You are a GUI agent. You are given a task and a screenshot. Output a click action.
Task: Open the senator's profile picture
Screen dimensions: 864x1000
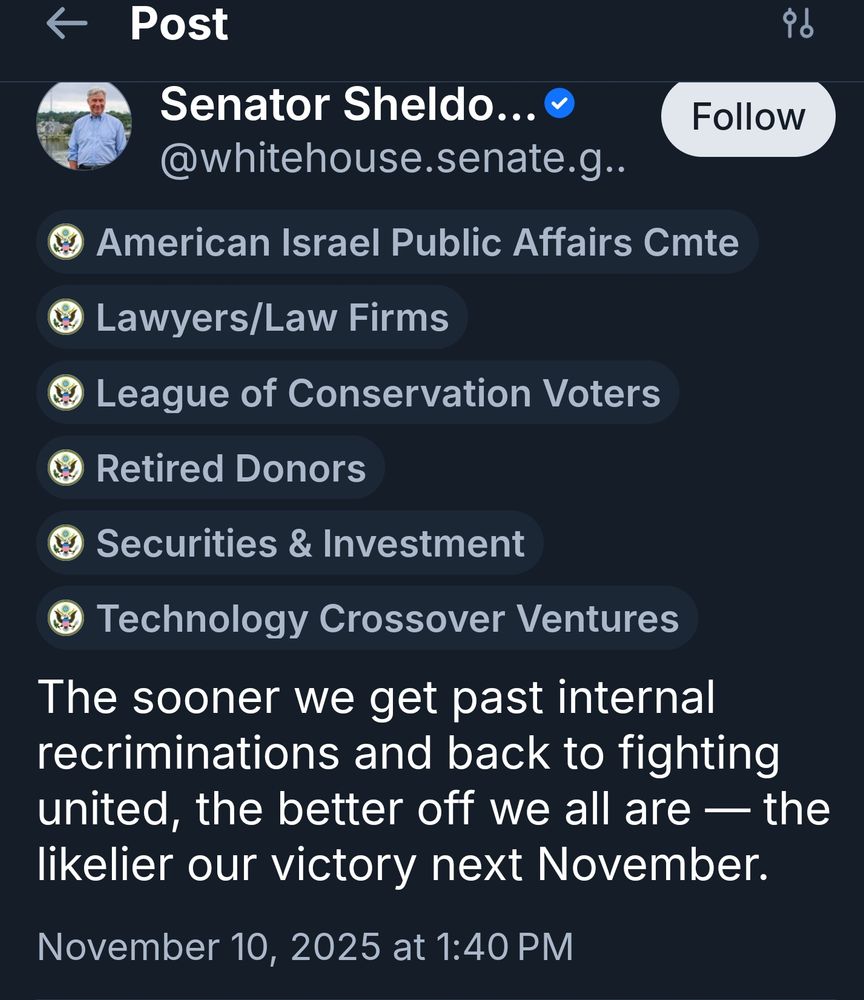click(x=84, y=126)
